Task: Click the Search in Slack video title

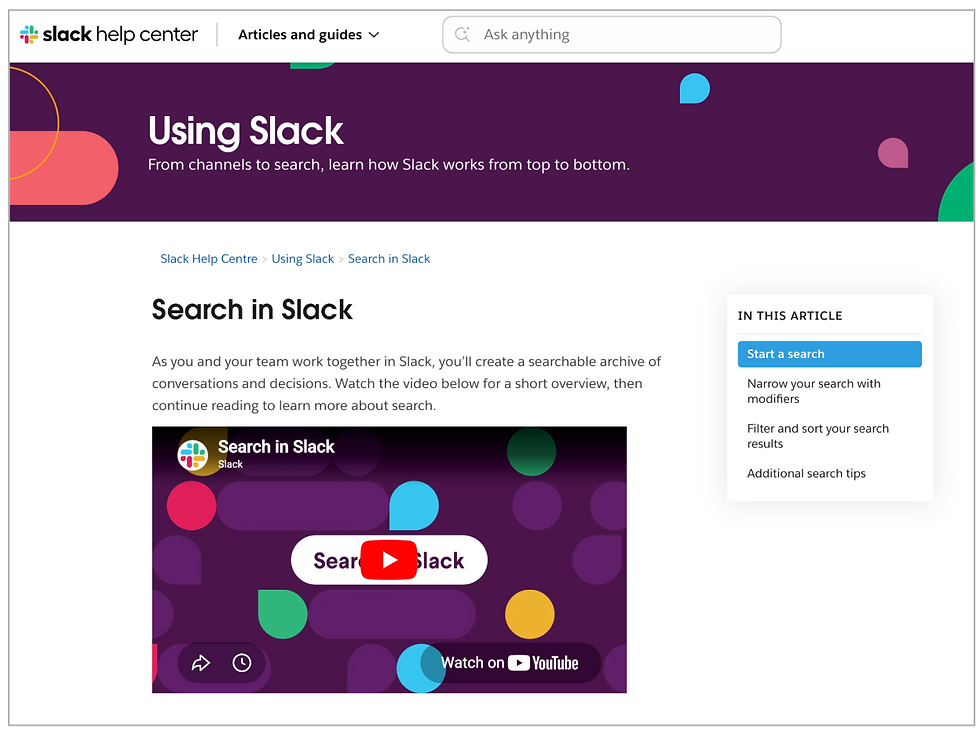Action: (x=276, y=446)
